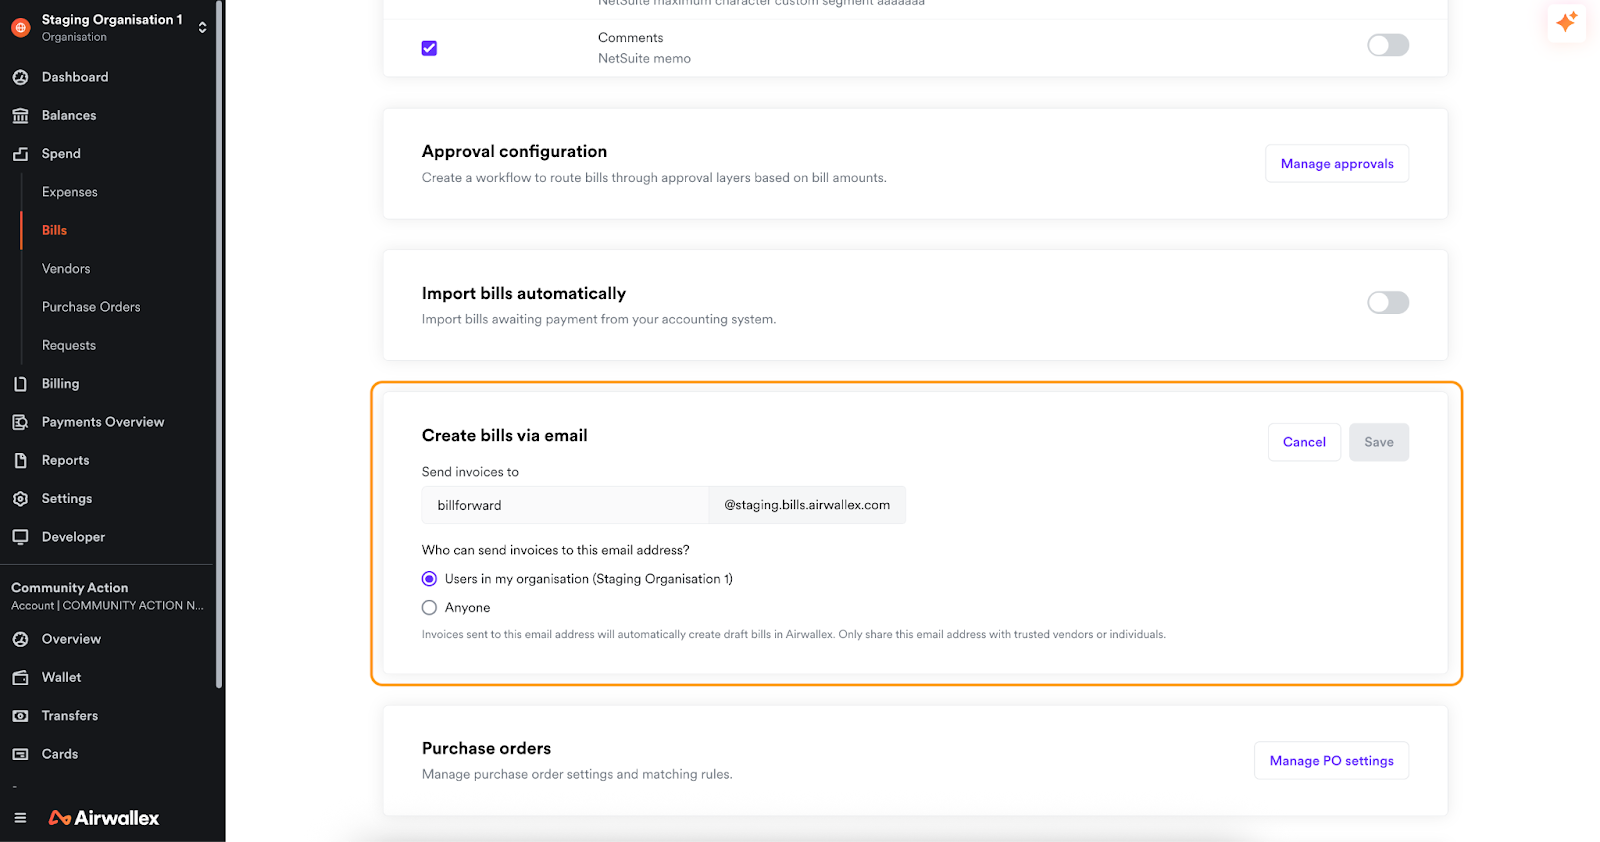Click the billforward email input field
The width and height of the screenshot is (1600, 842).
[564, 506]
